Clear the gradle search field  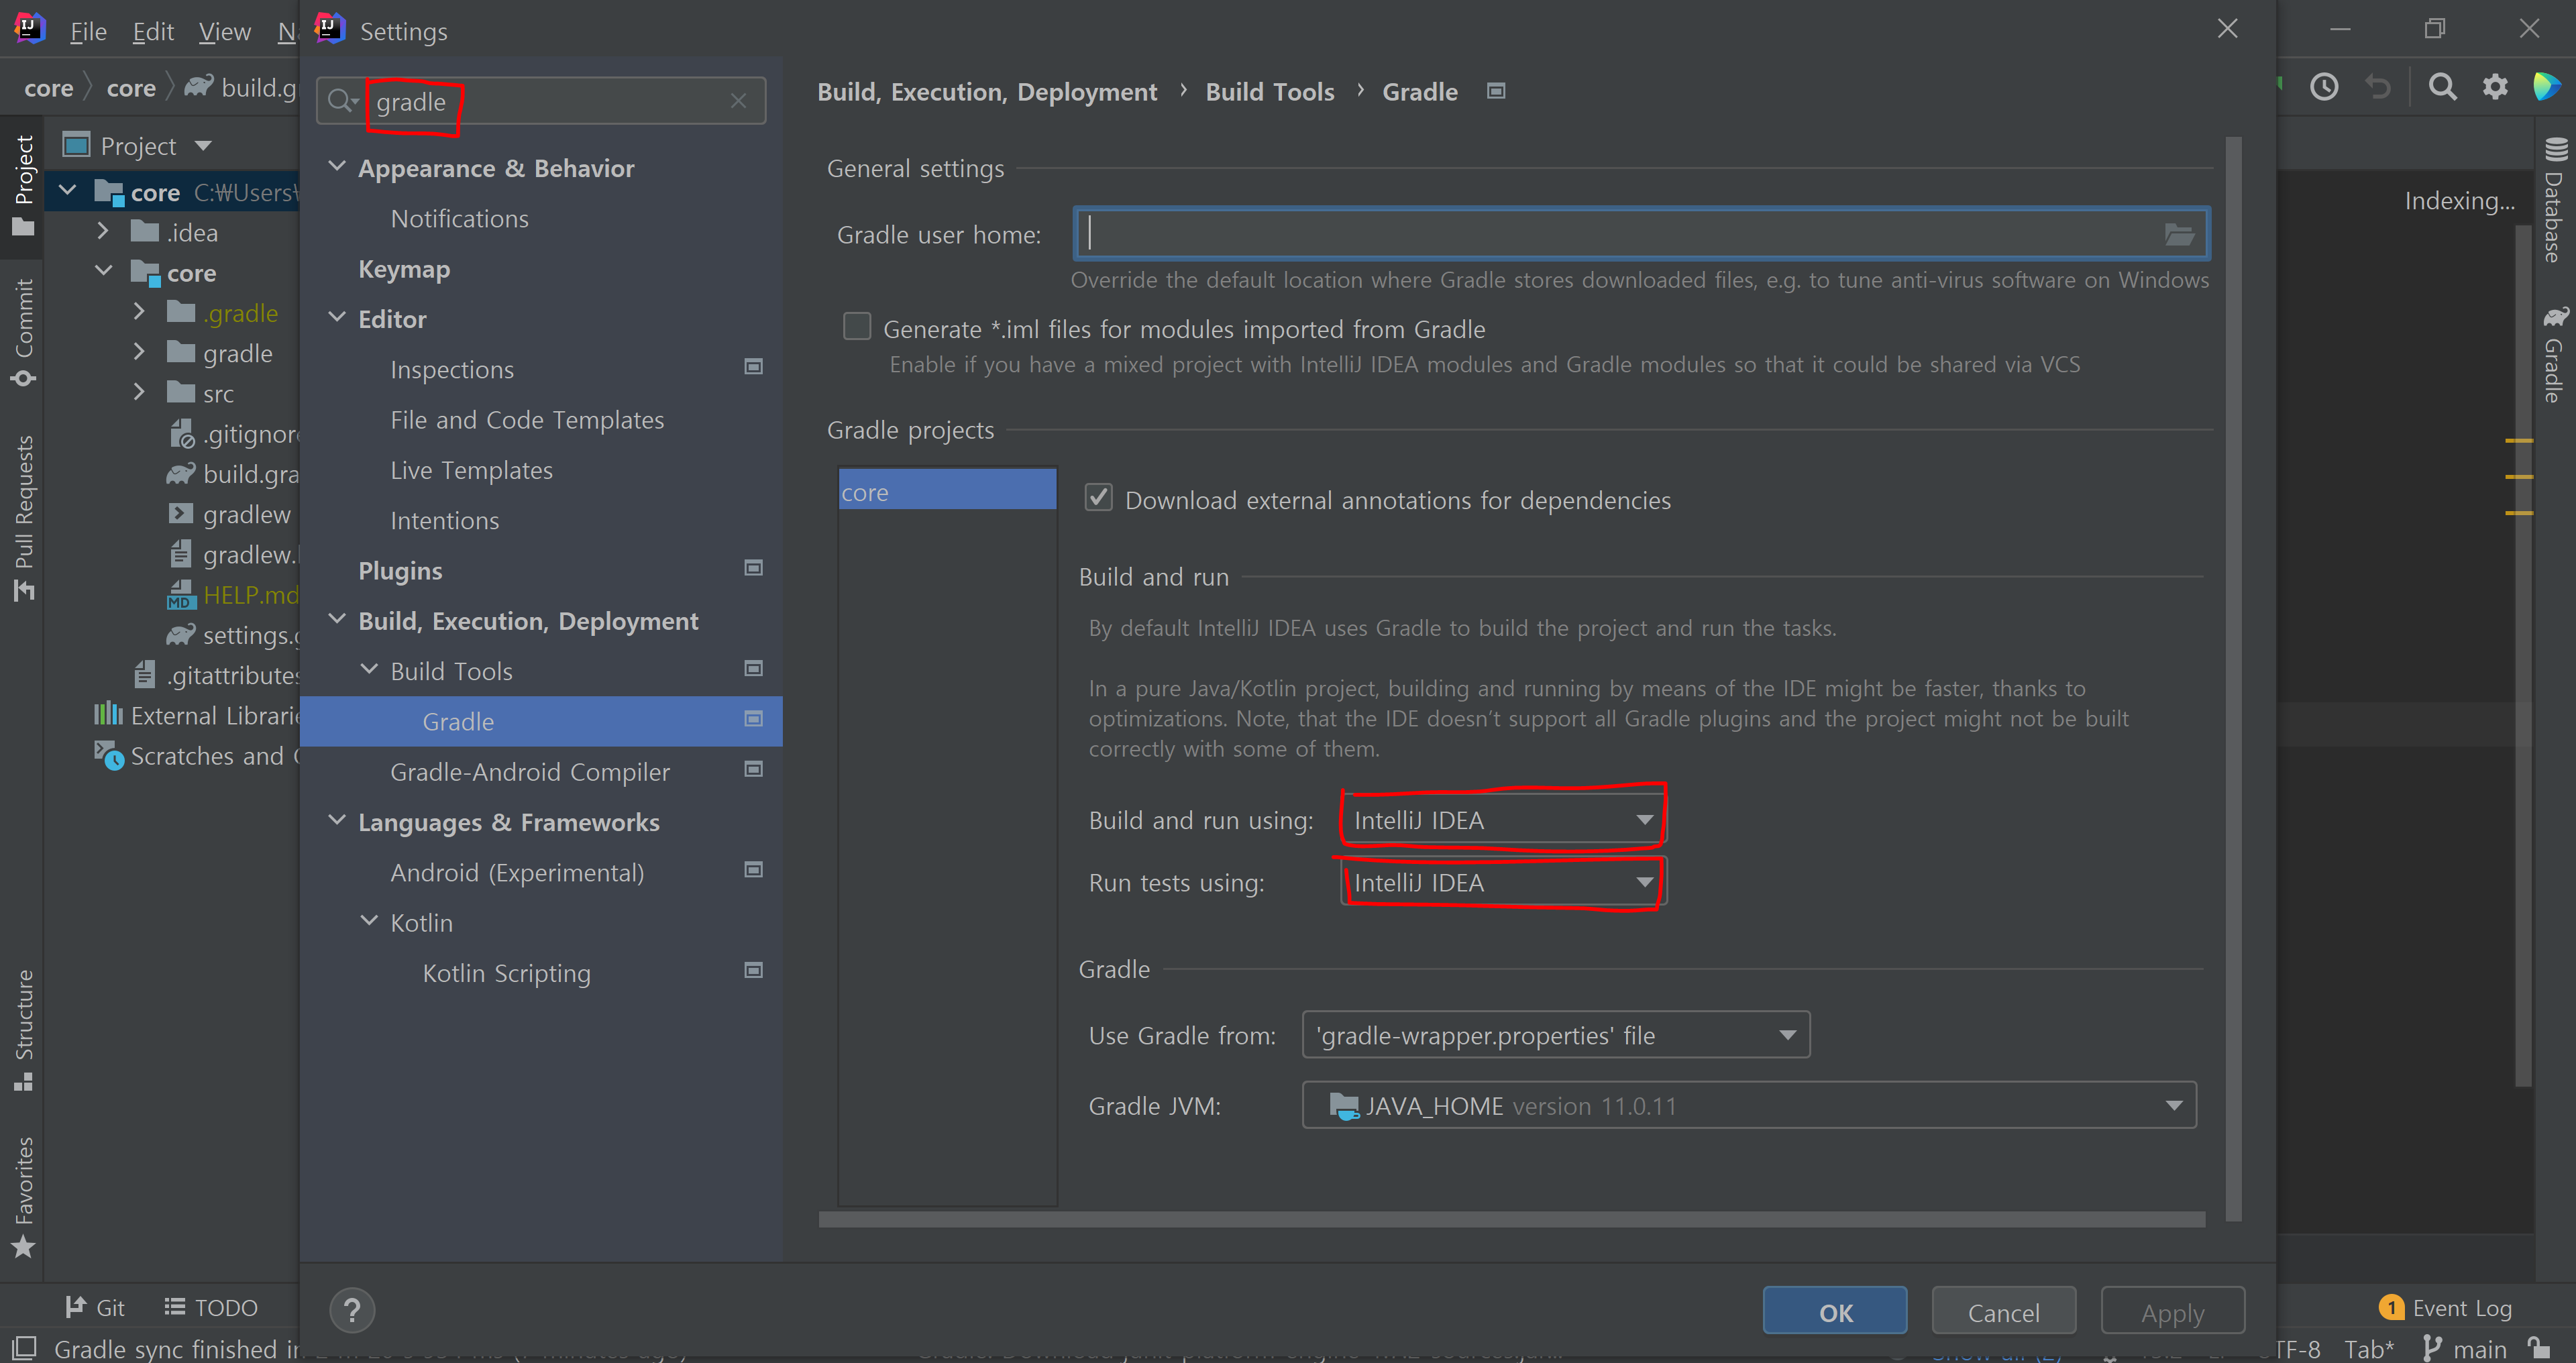point(738,101)
